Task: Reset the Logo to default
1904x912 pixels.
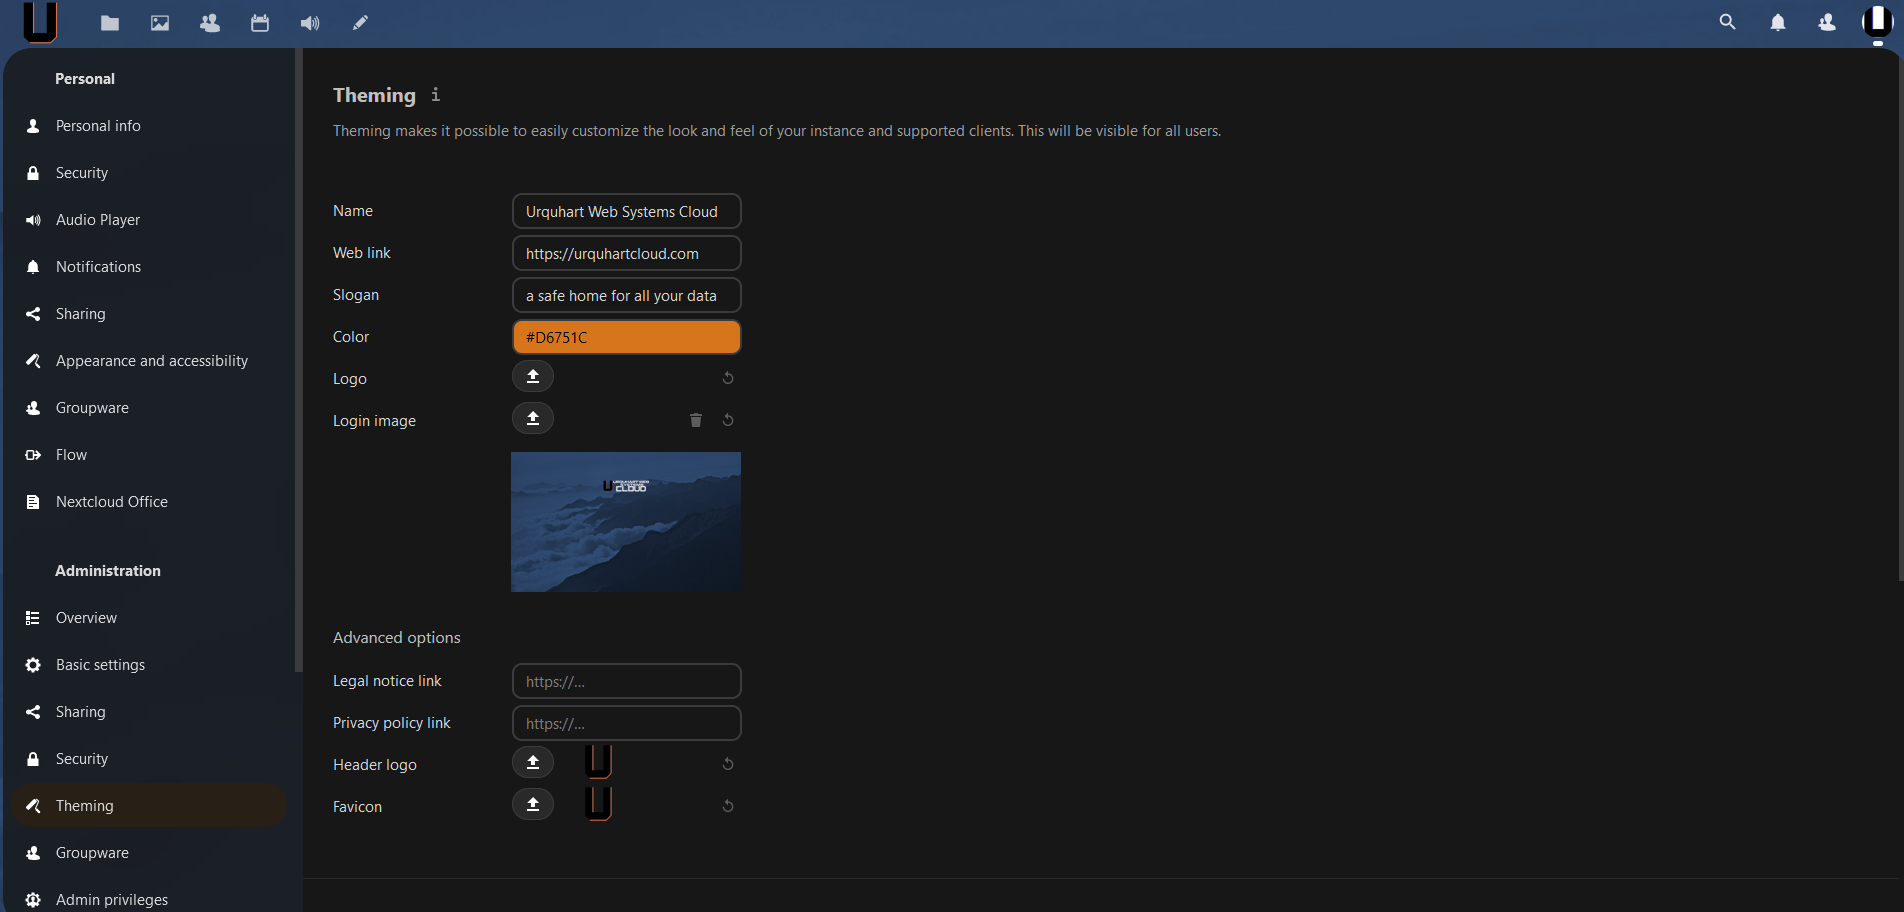Action: click(x=728, y=378)
